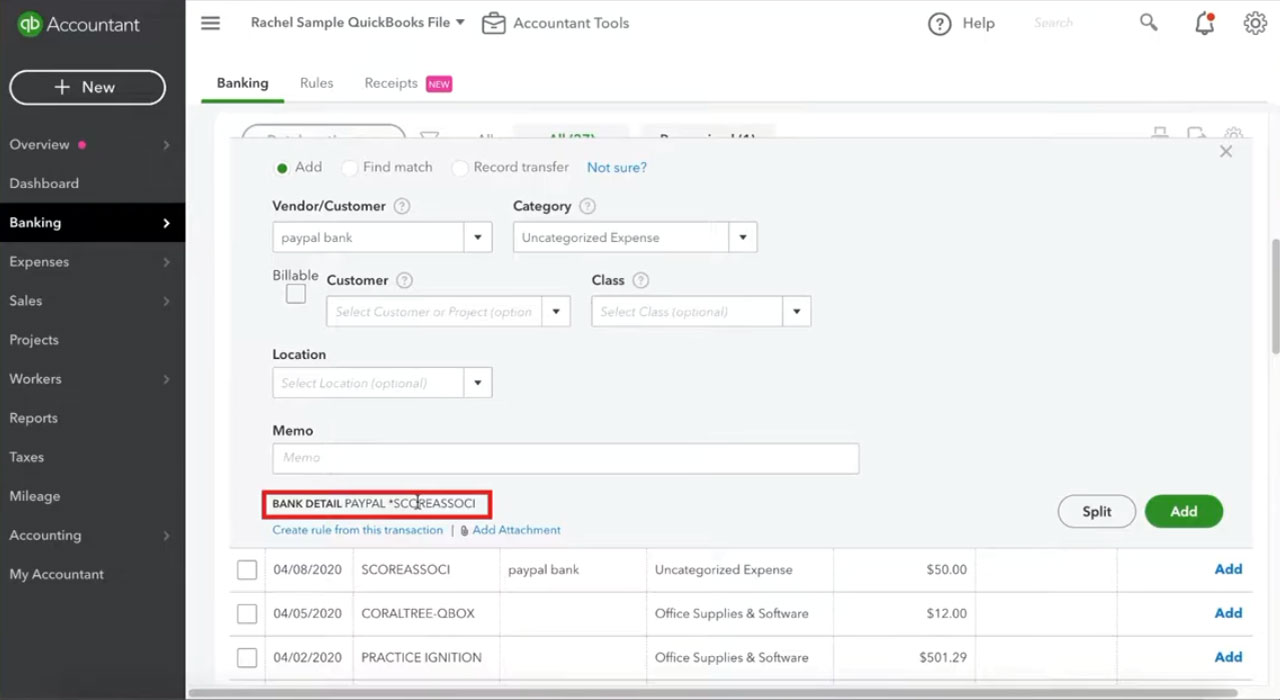Tick the SCOREASSOCI transaction row checkbox
Viewport: 1280px width, 700px height.
247,570
